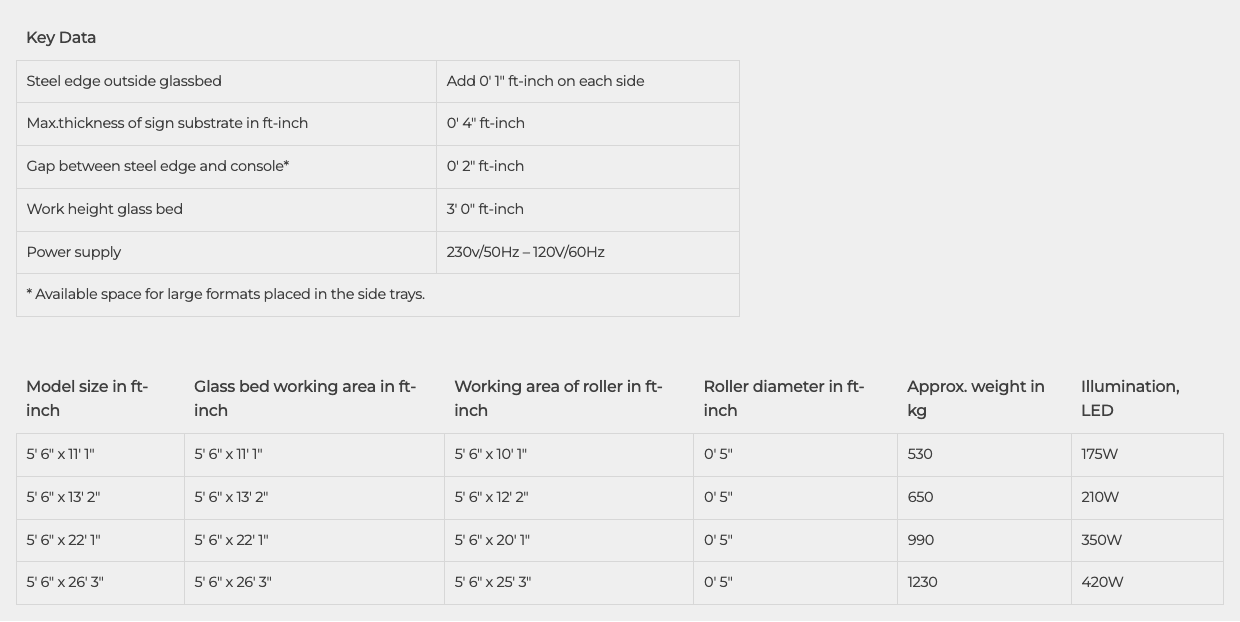Click Gap between steel edge and console label
Screen dimensions: 1240x622
point(158,166)
